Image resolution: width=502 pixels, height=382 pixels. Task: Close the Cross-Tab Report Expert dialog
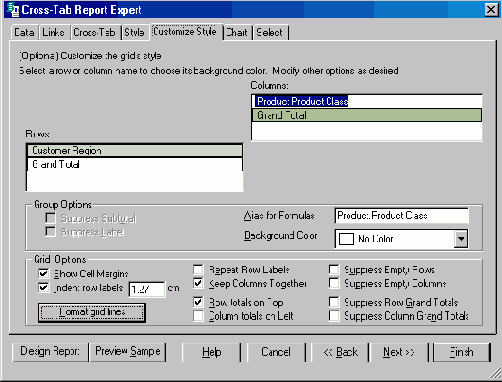(x=491, y=9)
